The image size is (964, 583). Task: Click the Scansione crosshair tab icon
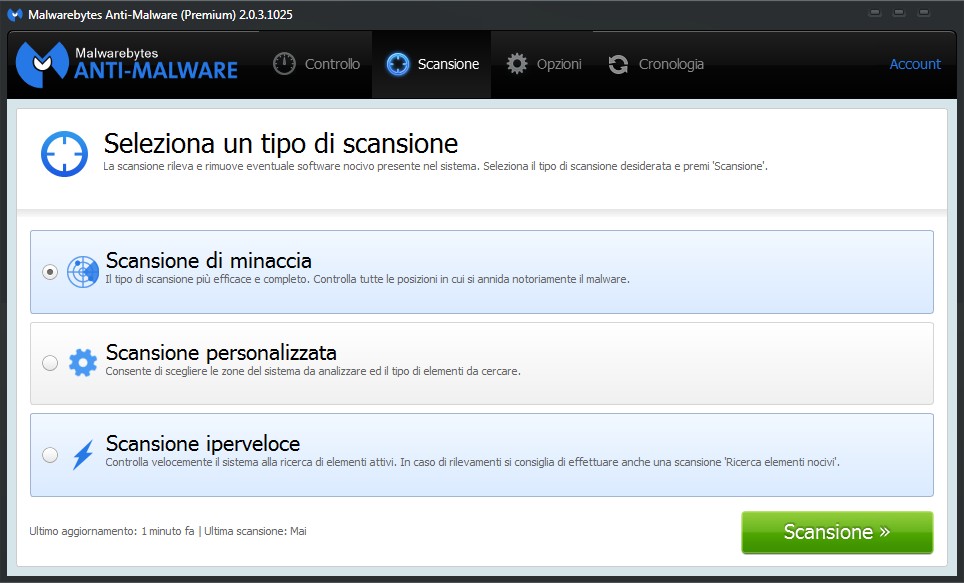point(398,64)
